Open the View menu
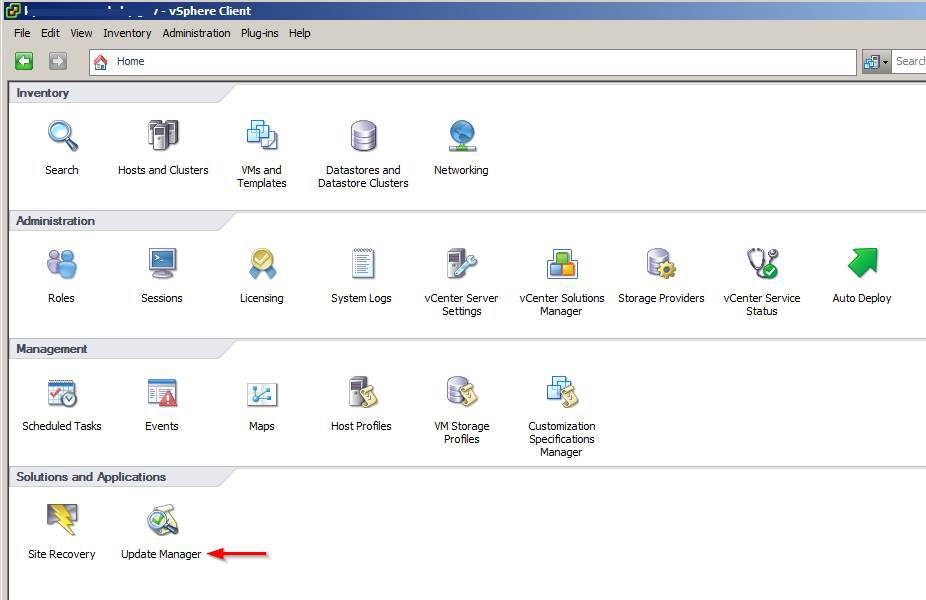The width and height of the screenshot is (926, 600). [81, 33]
